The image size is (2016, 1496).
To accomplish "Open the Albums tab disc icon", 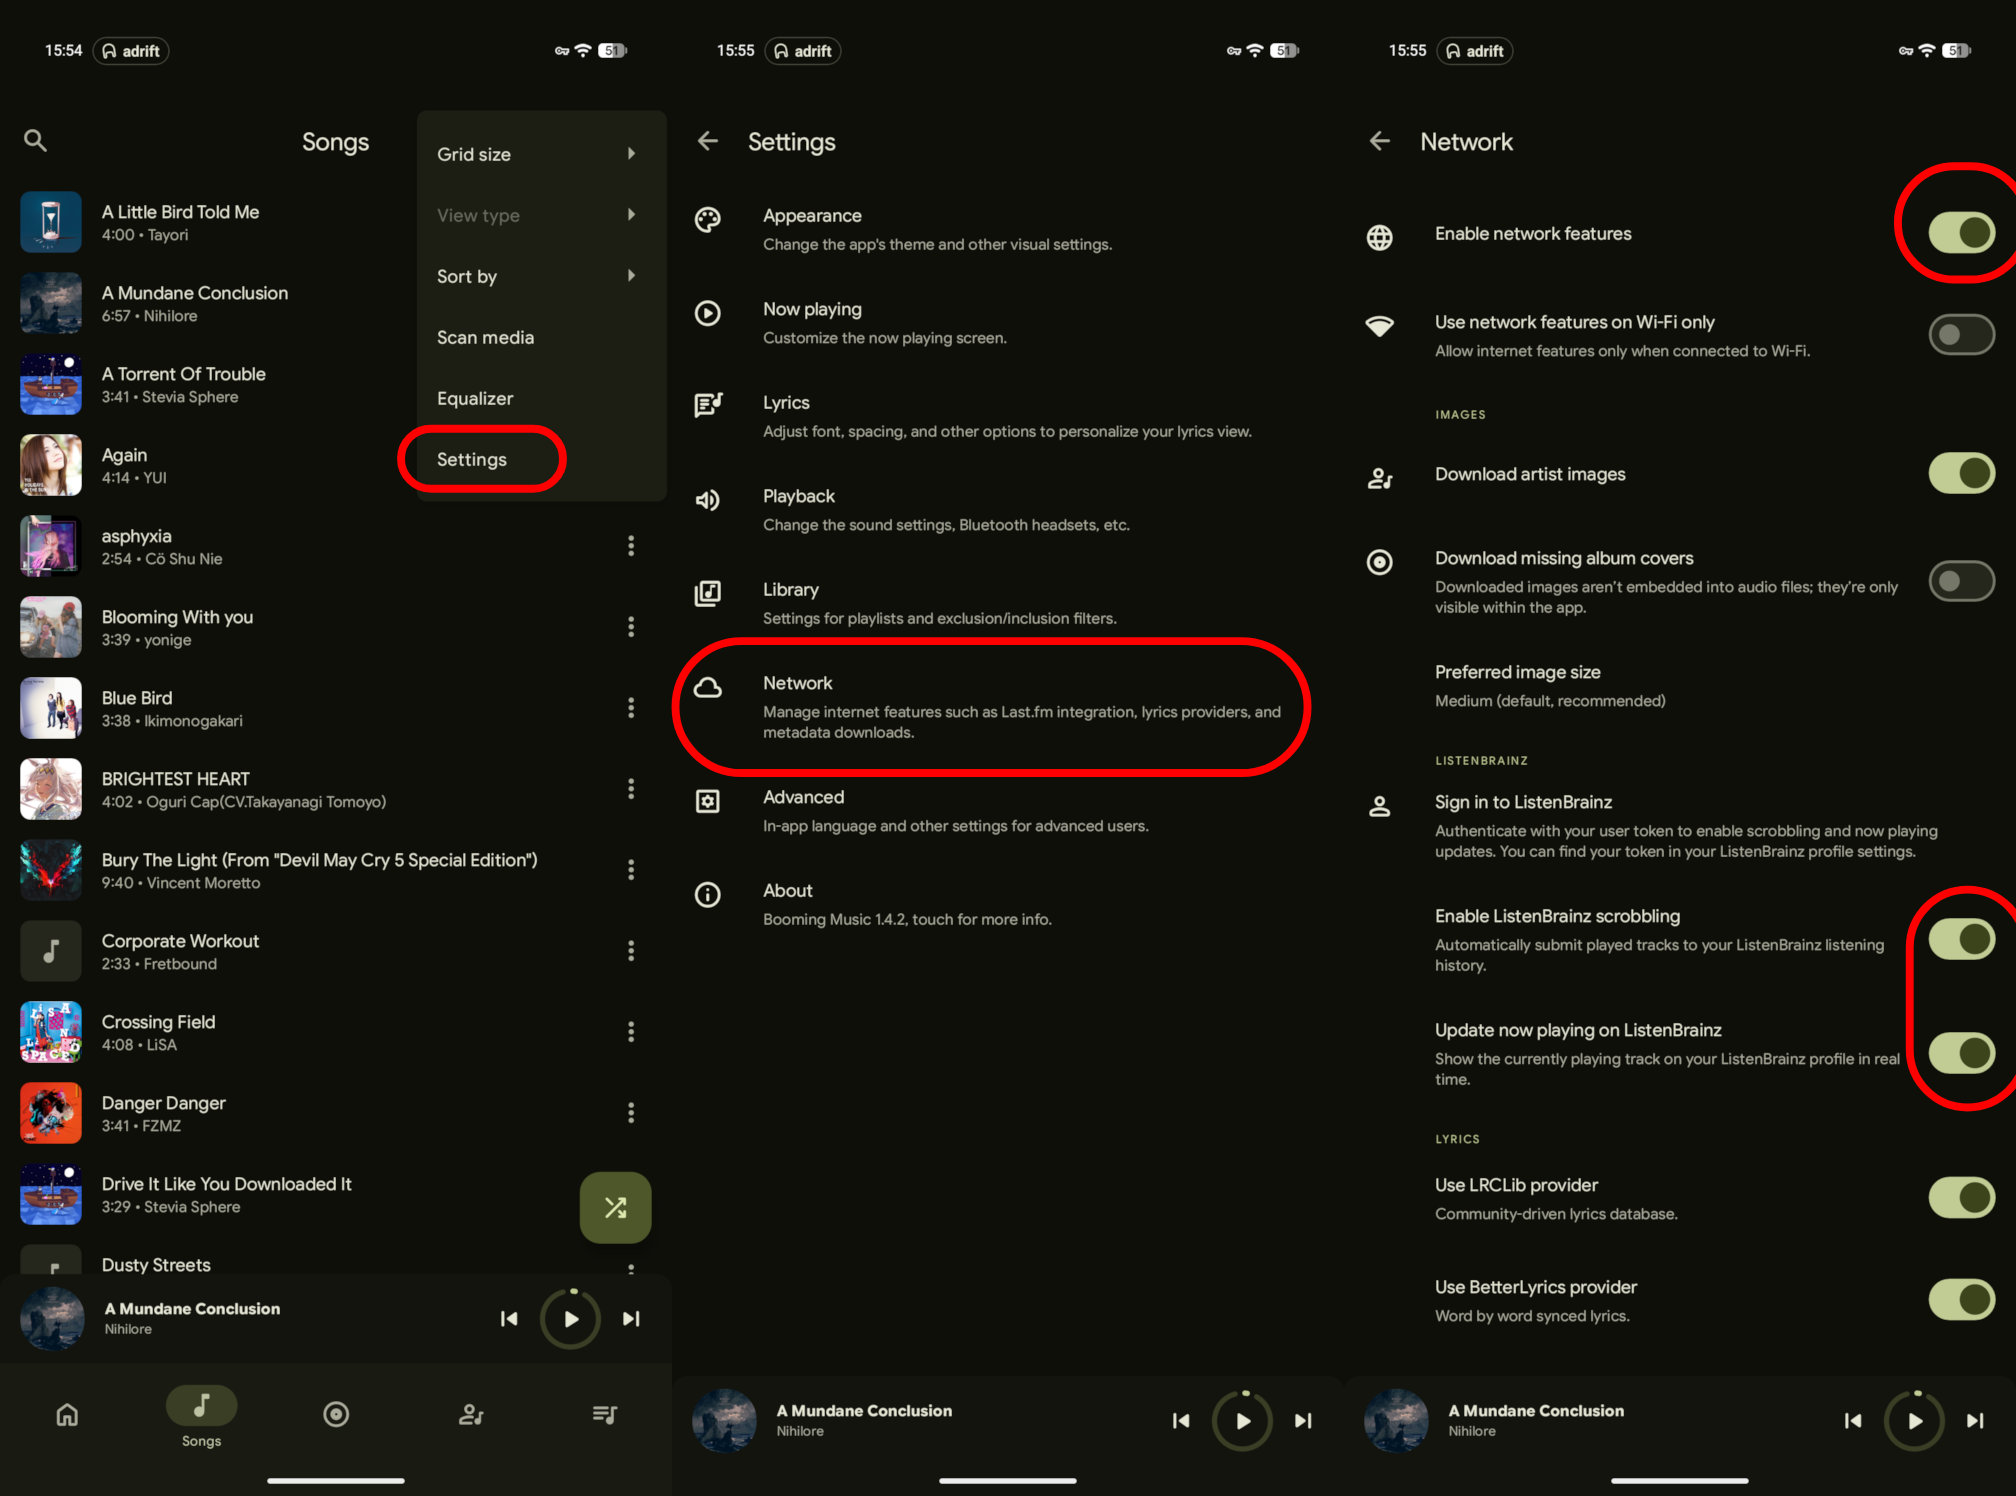I will click(x=336, y=1414).
